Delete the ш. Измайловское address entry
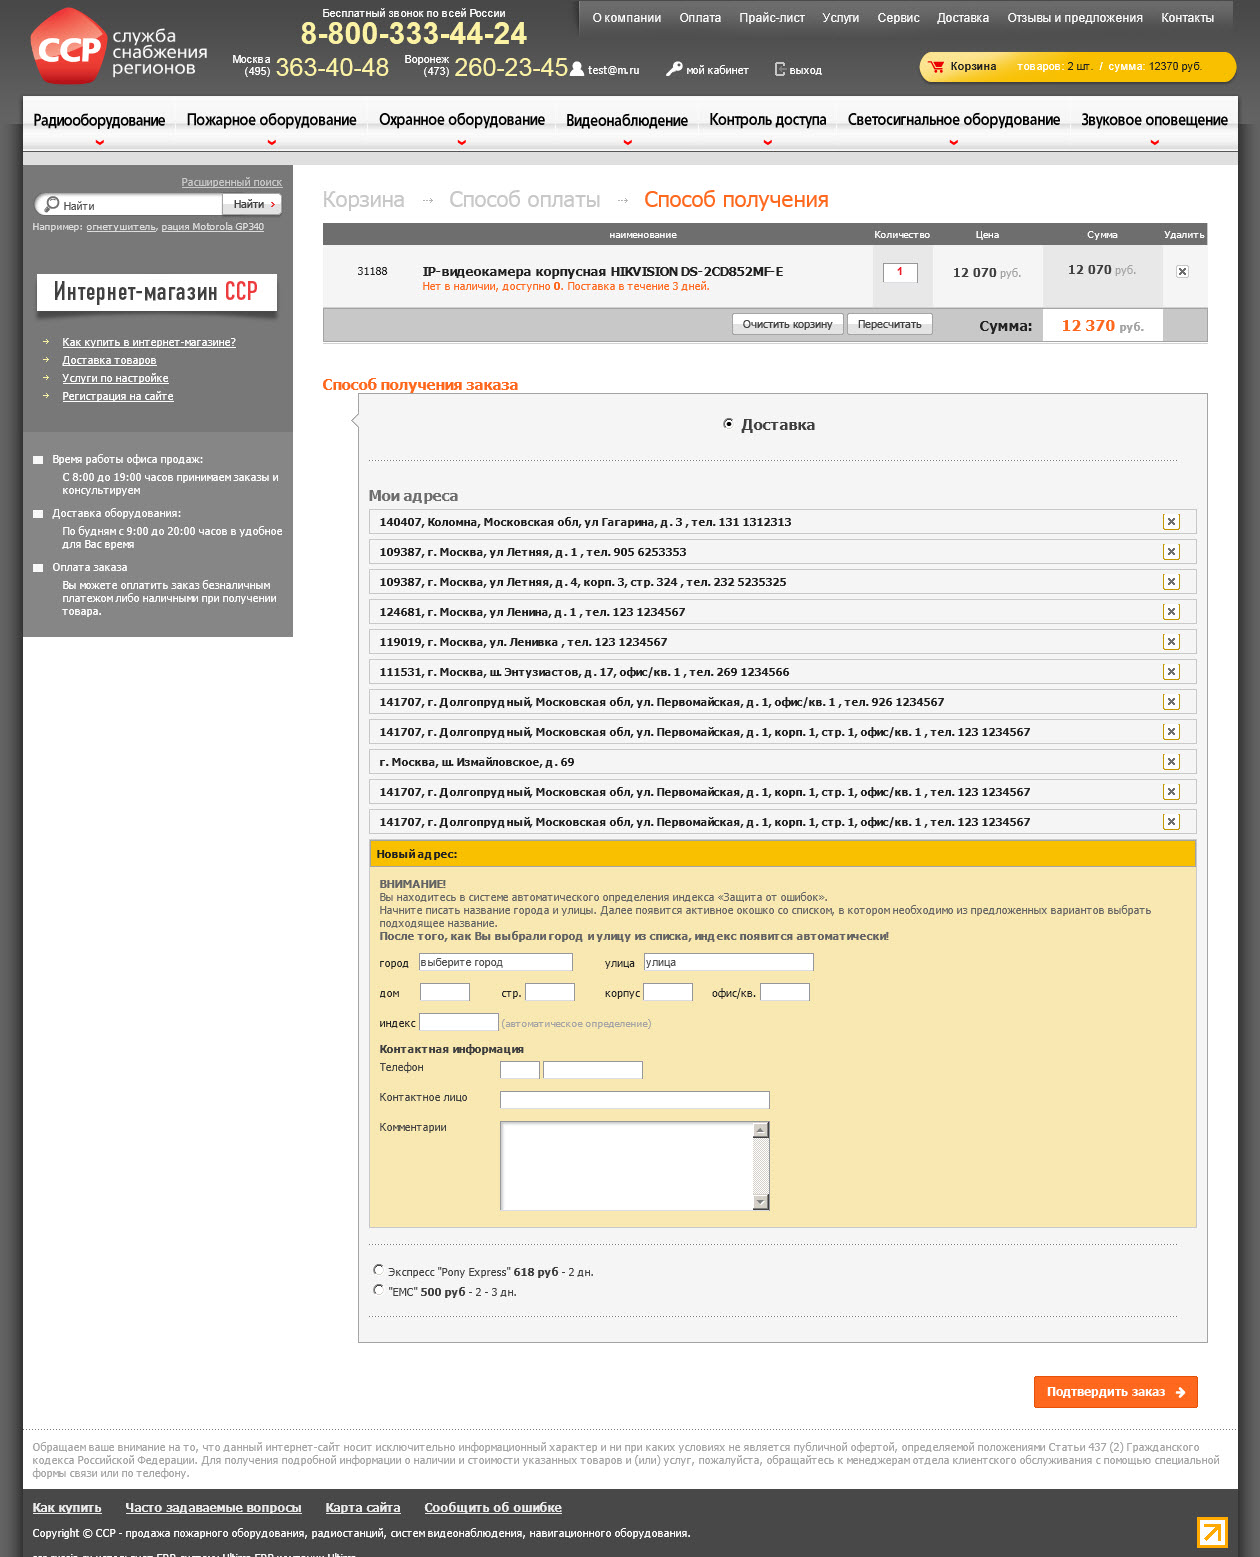This screenshot has width=1260, height=1557. (x=1171, y=762)
